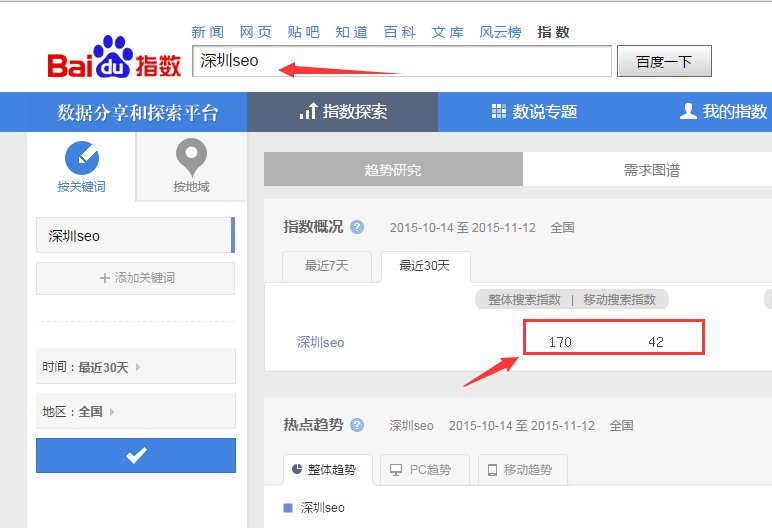Switch to the PC趋势 tab

point(425,470)
